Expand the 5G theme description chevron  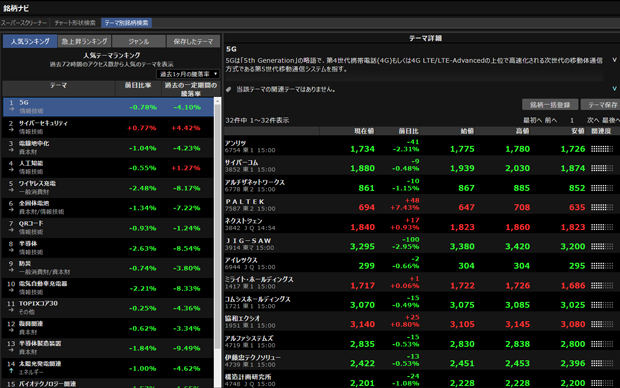pos(614,60)
